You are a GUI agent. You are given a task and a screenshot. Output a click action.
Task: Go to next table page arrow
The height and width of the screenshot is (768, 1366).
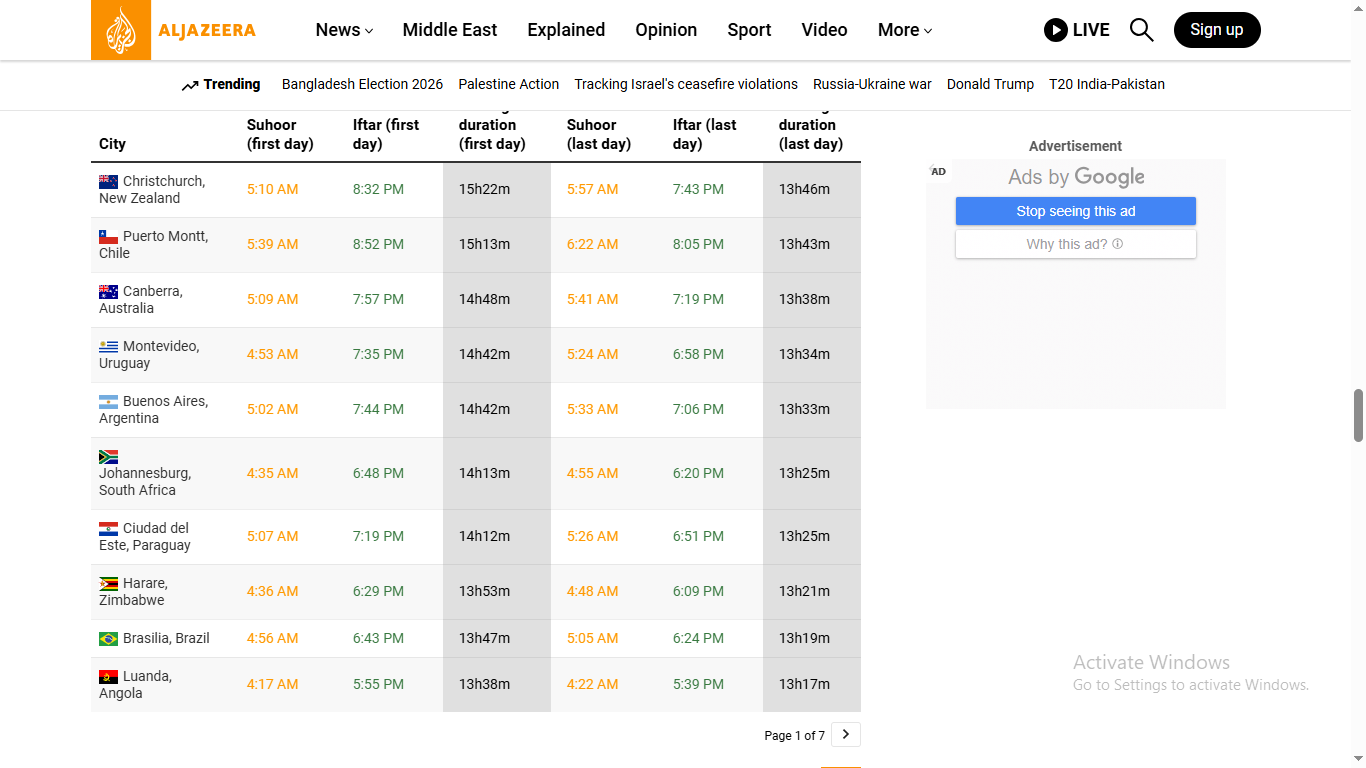[x=845, y=735]
